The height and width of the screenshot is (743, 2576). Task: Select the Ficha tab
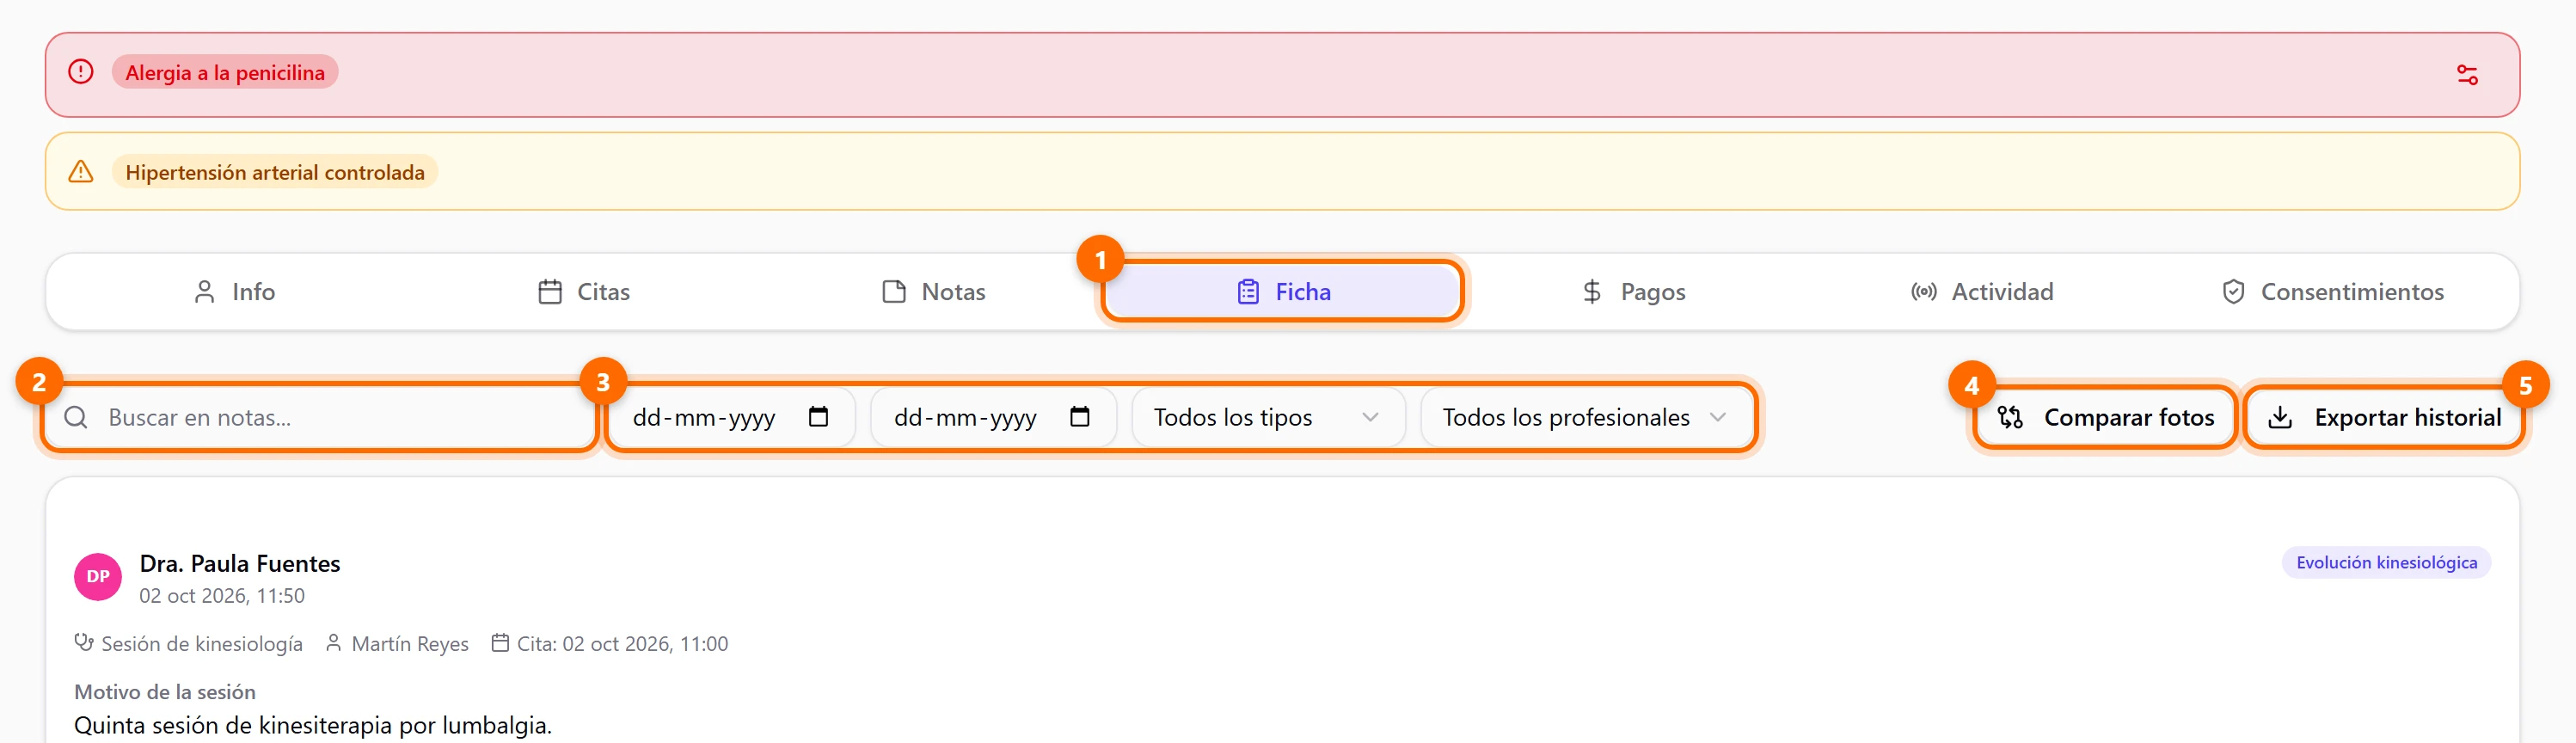(1283, 292)
